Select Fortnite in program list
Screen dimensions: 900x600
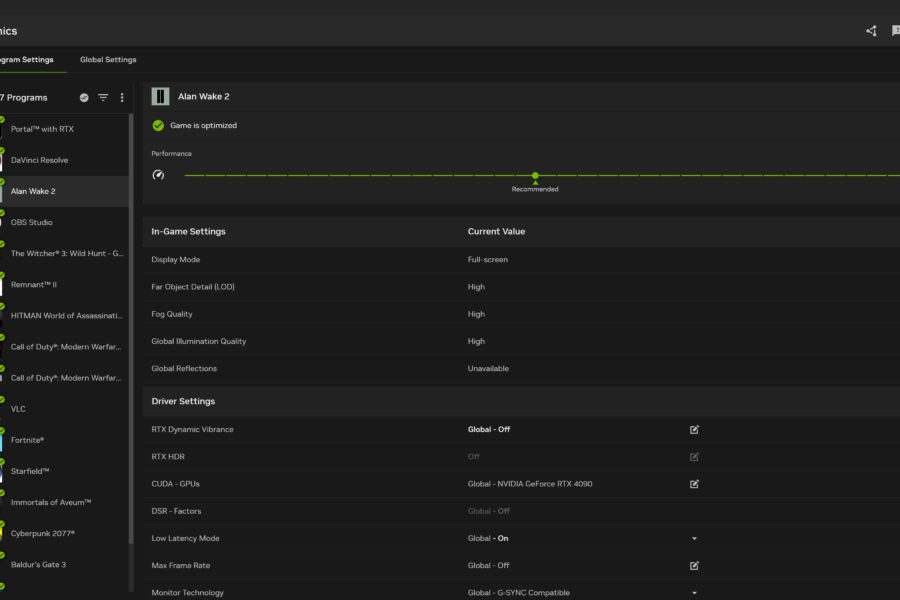(x=64, y=440)
